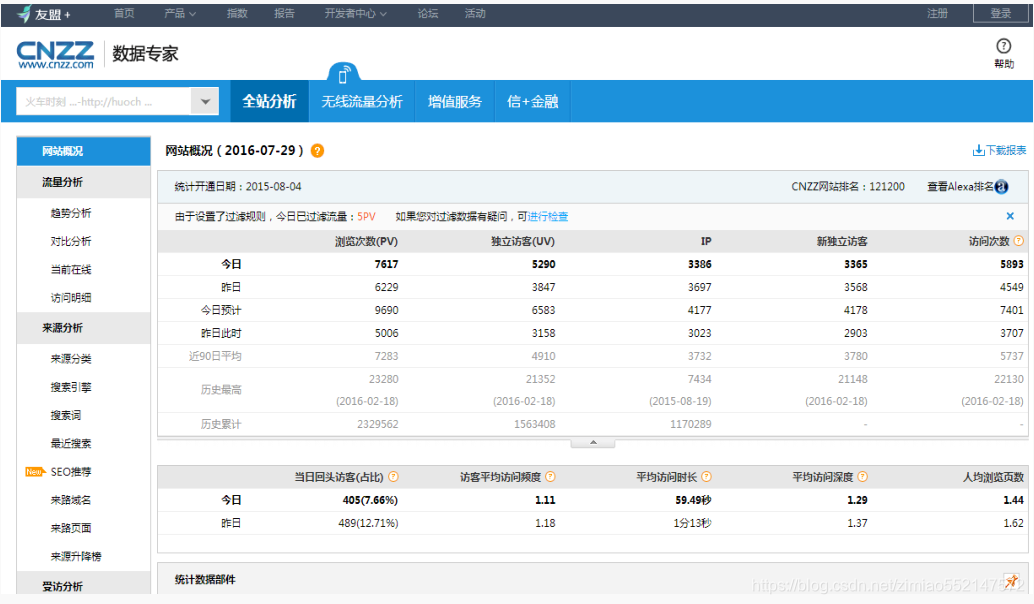Screen dimensions: 1034x604
Task: Open 活动 in top navigation
Action: 475,13
